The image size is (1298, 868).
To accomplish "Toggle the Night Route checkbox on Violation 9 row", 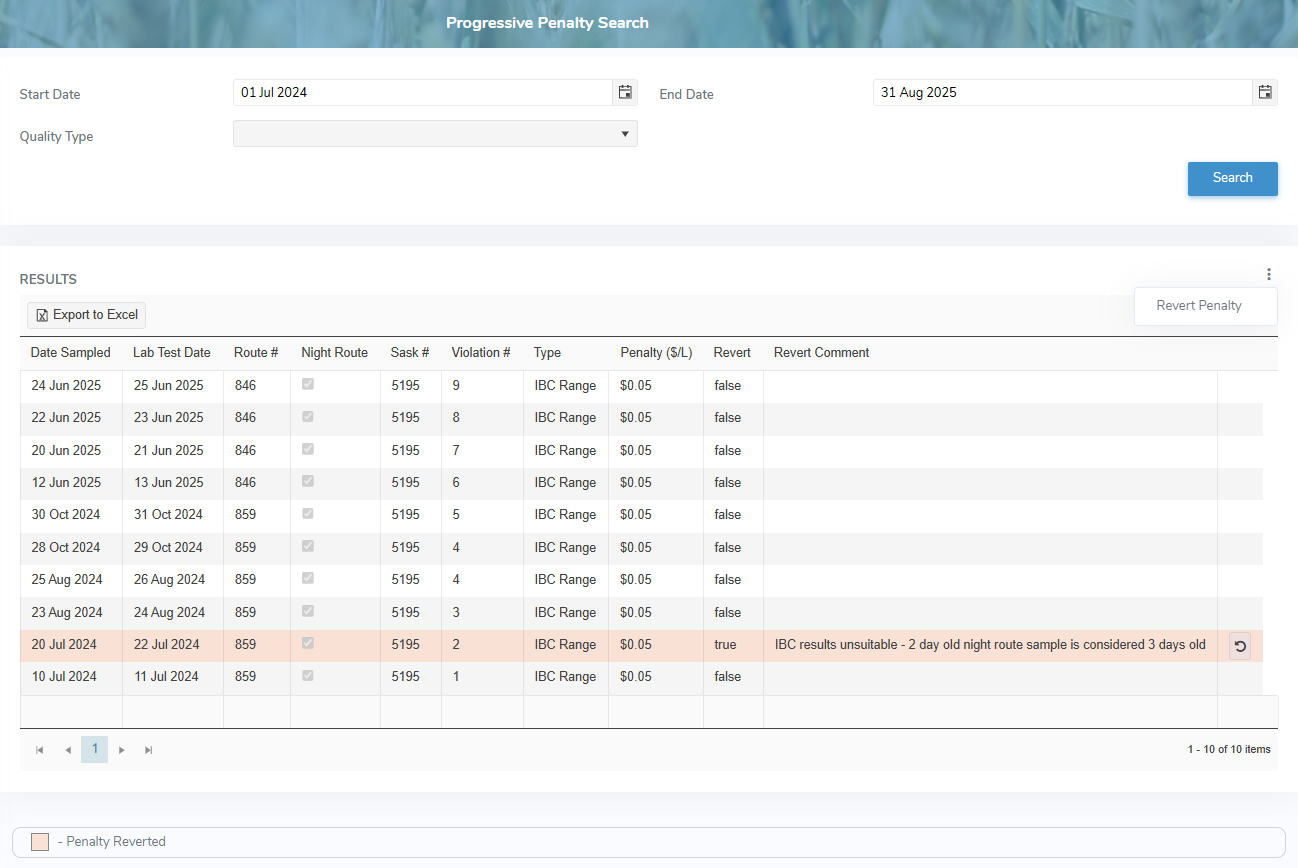I will pos(307,384).
